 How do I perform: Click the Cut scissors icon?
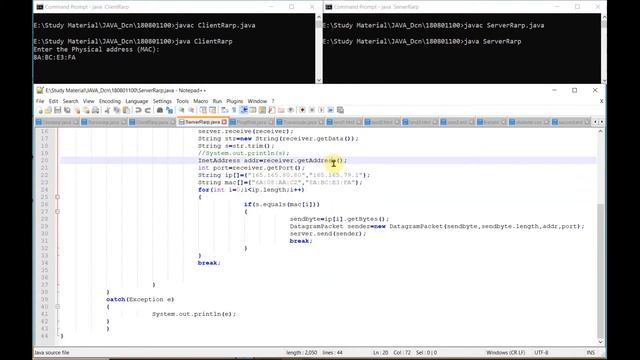point(107,110)
